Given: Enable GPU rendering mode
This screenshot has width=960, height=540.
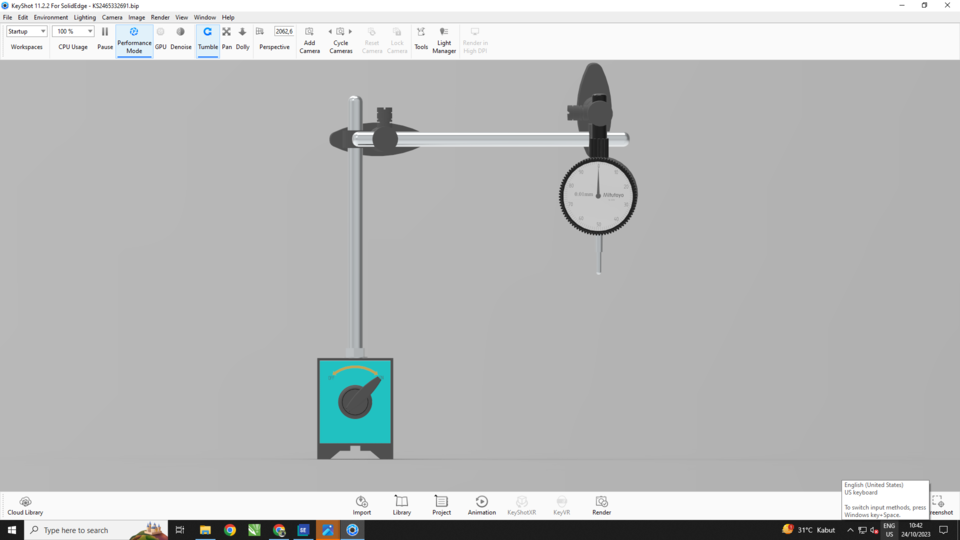Looking at the screenshot, I should [160, 39].
